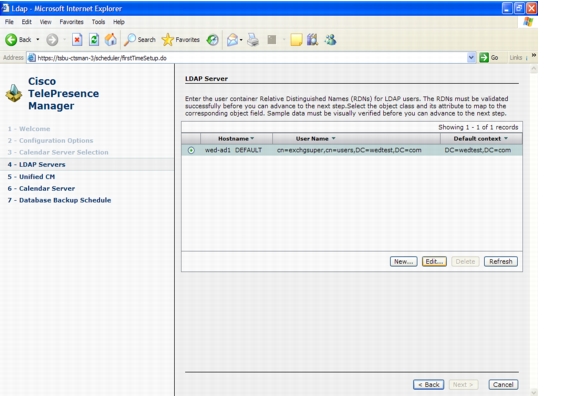
Task: Click the New... button
Action: pos(403,261)
